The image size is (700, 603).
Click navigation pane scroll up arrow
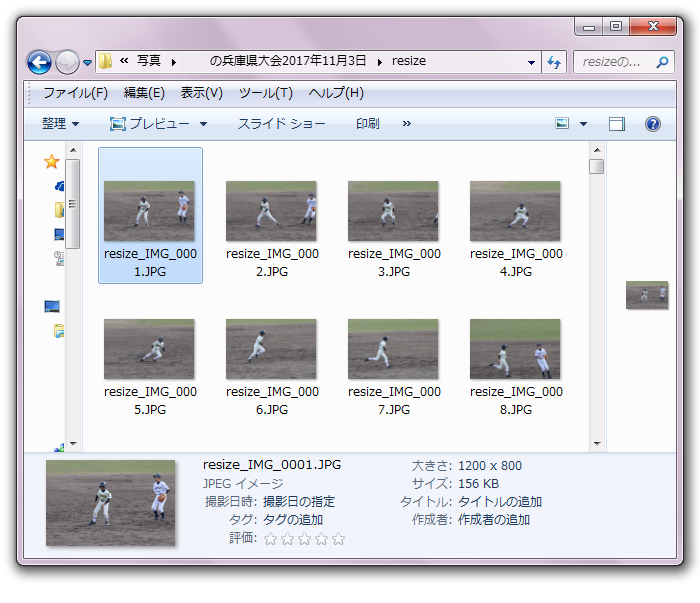click(x=73, y=150)
